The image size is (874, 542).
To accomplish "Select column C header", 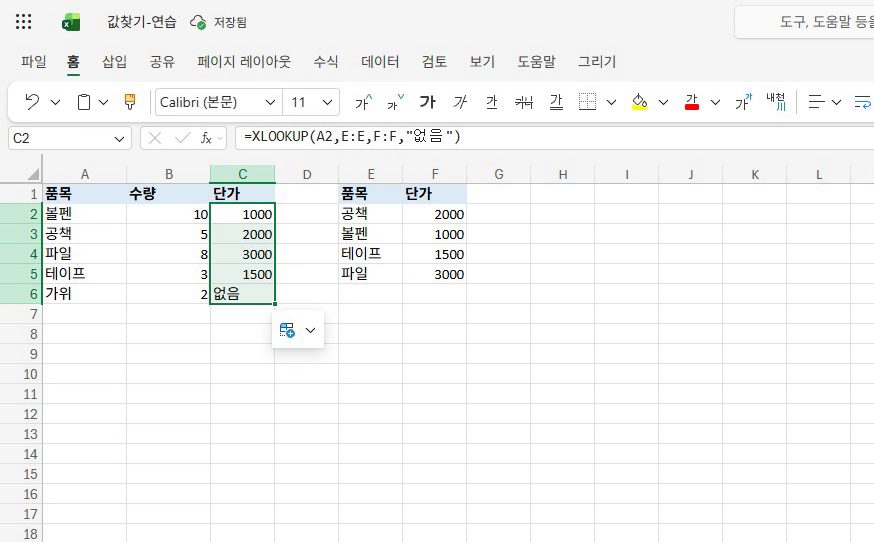I will [242, 174].
